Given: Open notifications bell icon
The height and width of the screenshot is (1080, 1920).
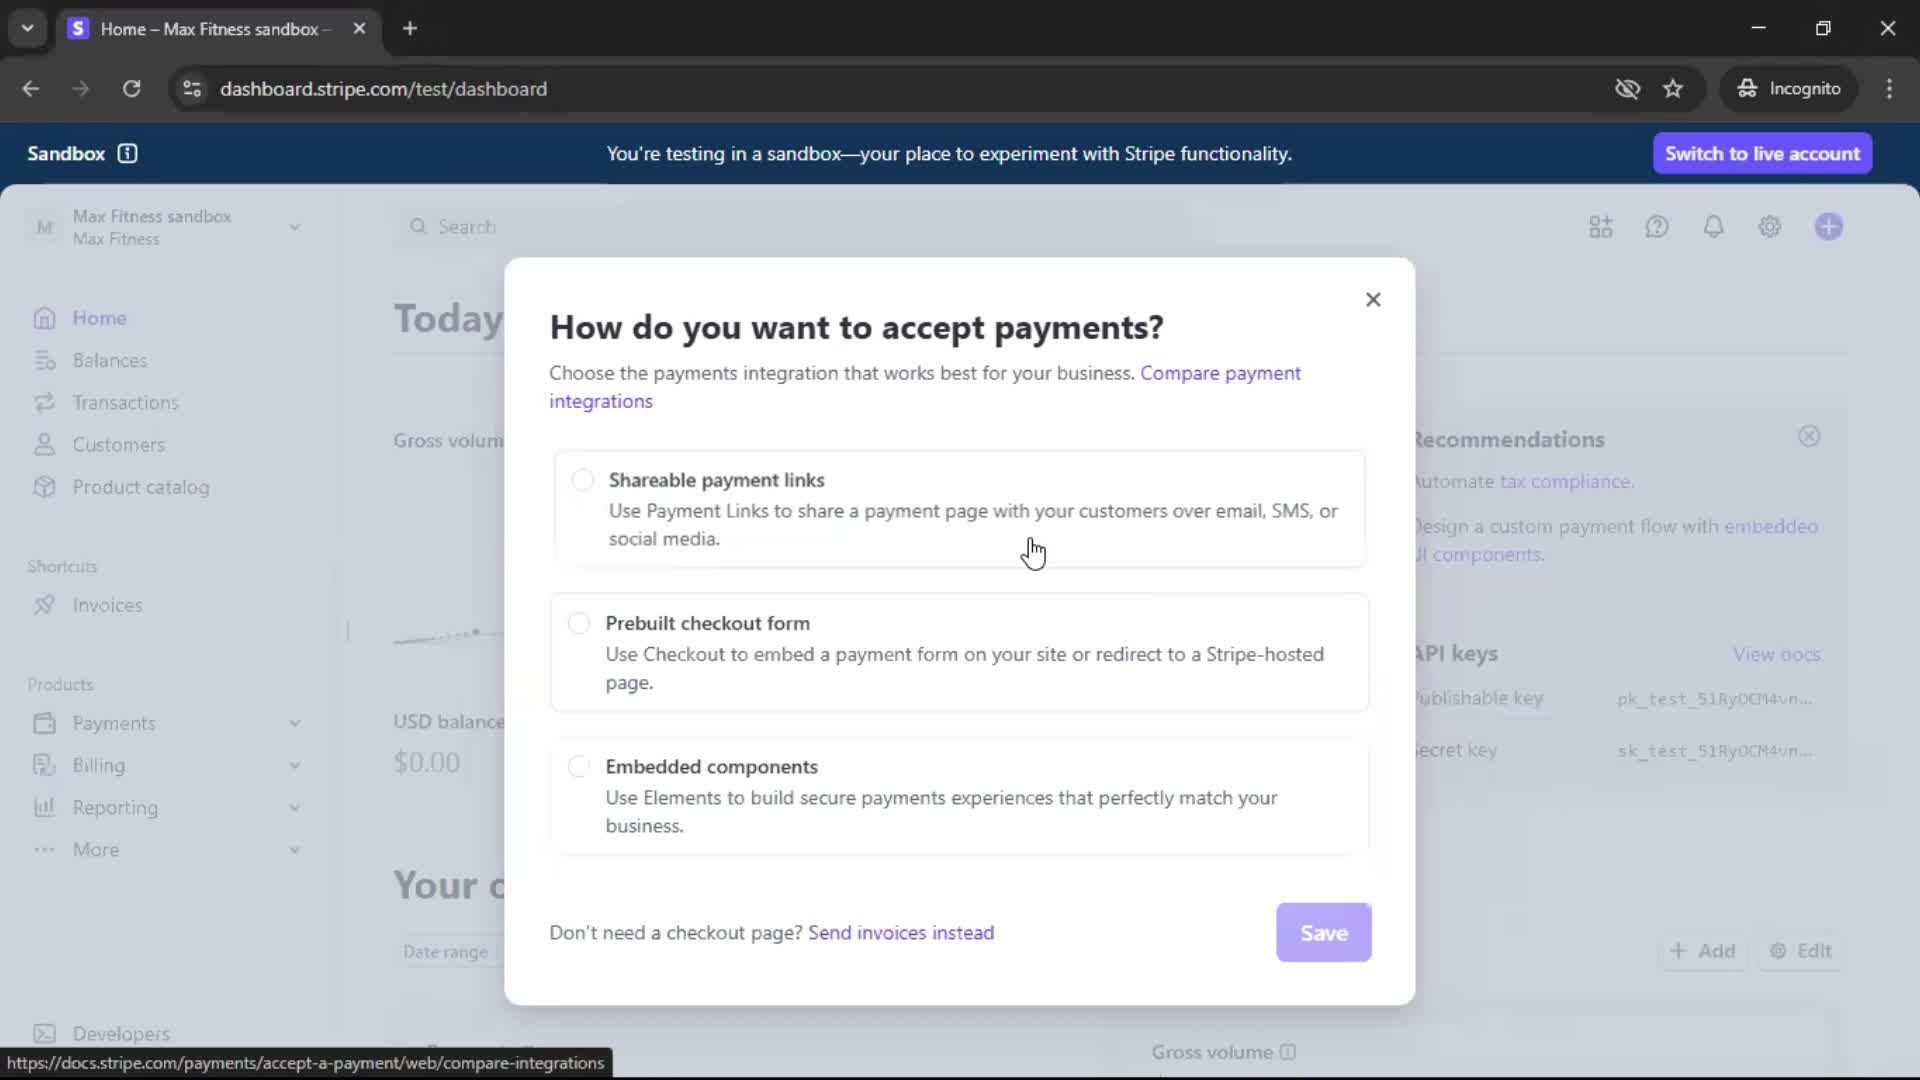Looking at the screenshot, I should click(x=1713, y=227).
